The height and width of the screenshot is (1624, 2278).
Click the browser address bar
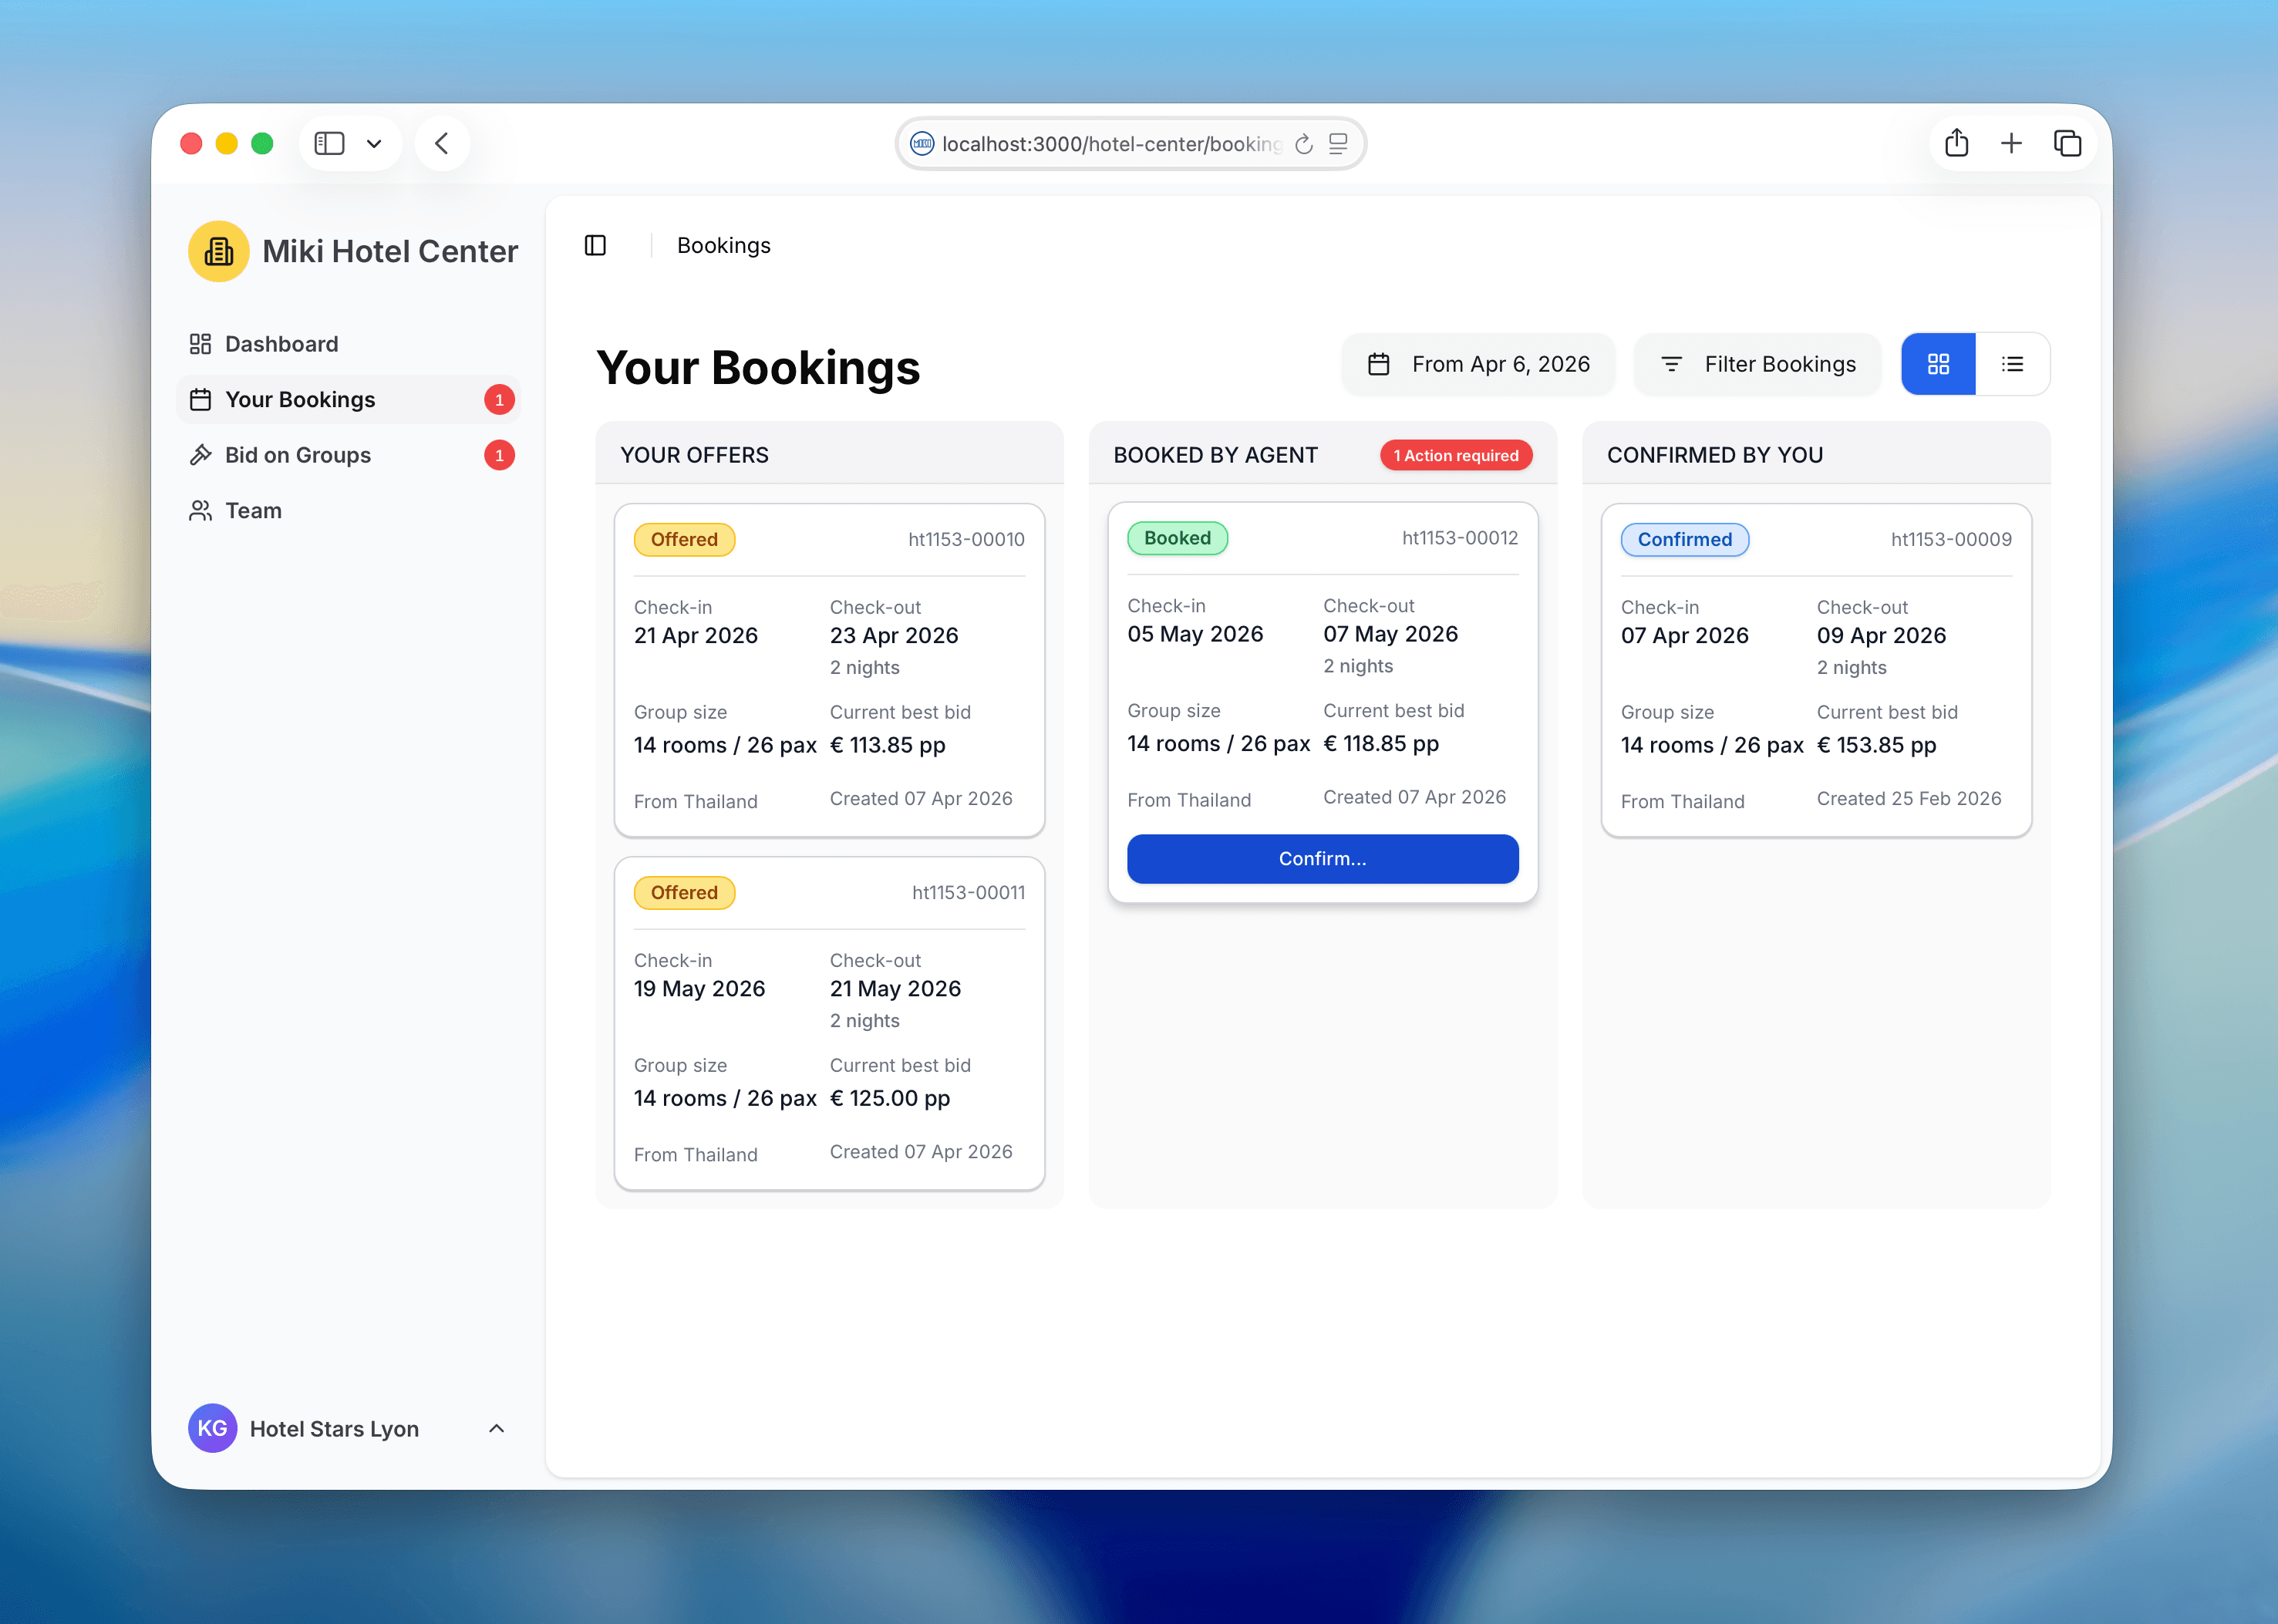pos(1130,143)
